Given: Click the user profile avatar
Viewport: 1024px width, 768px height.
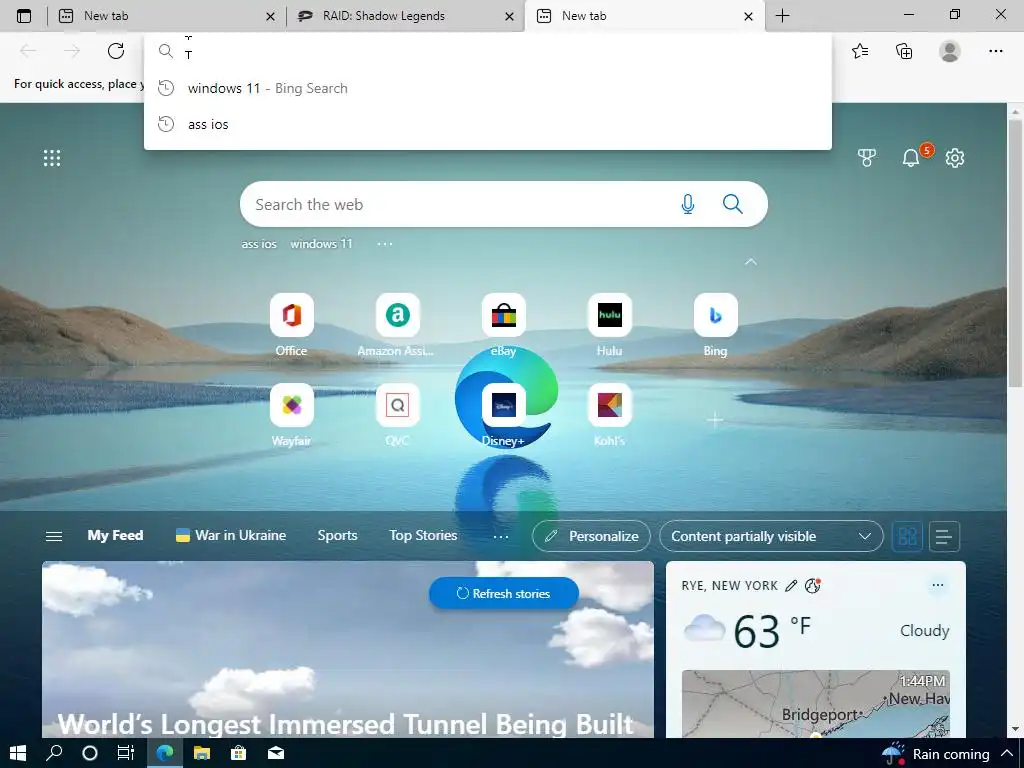Looking at the screenshot, I should (950, 51).
